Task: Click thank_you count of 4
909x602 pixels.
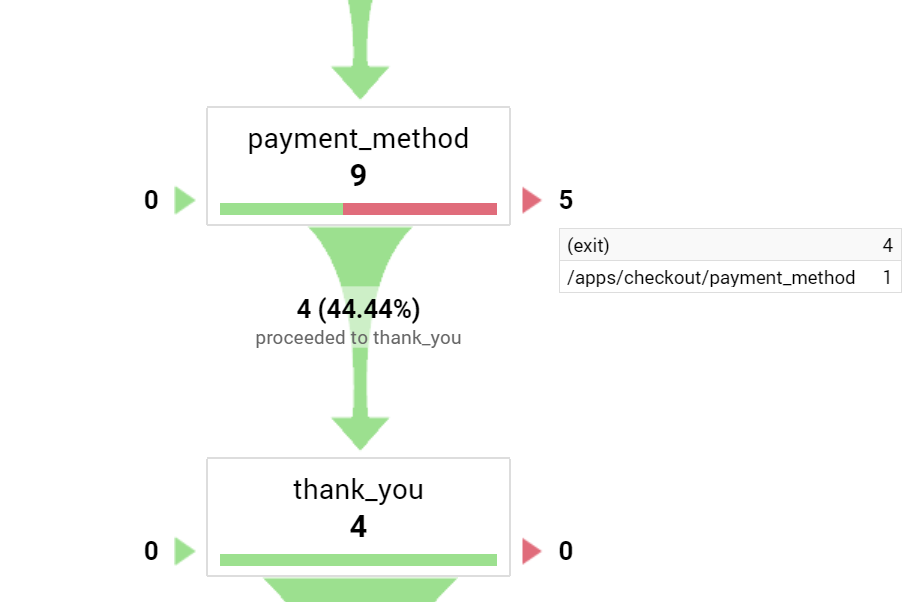Action: (x=358, y=527)
